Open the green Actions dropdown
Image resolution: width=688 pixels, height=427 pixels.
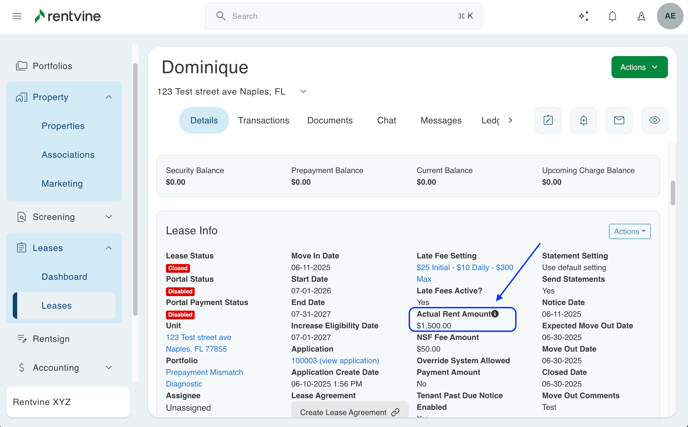tap(639, 67)
